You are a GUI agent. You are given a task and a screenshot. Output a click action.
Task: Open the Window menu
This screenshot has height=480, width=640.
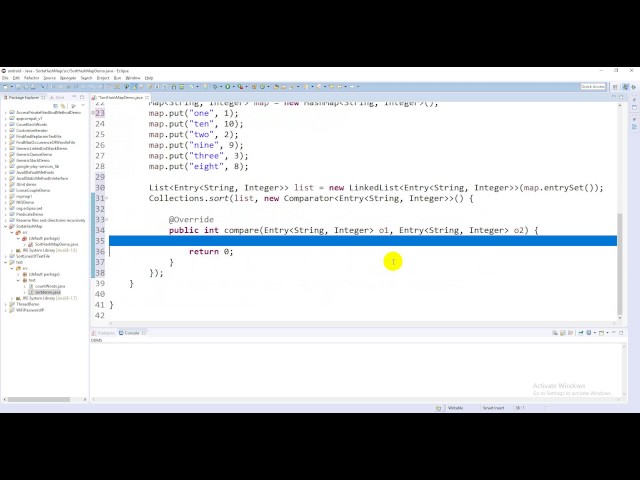[x=133, y=78]
